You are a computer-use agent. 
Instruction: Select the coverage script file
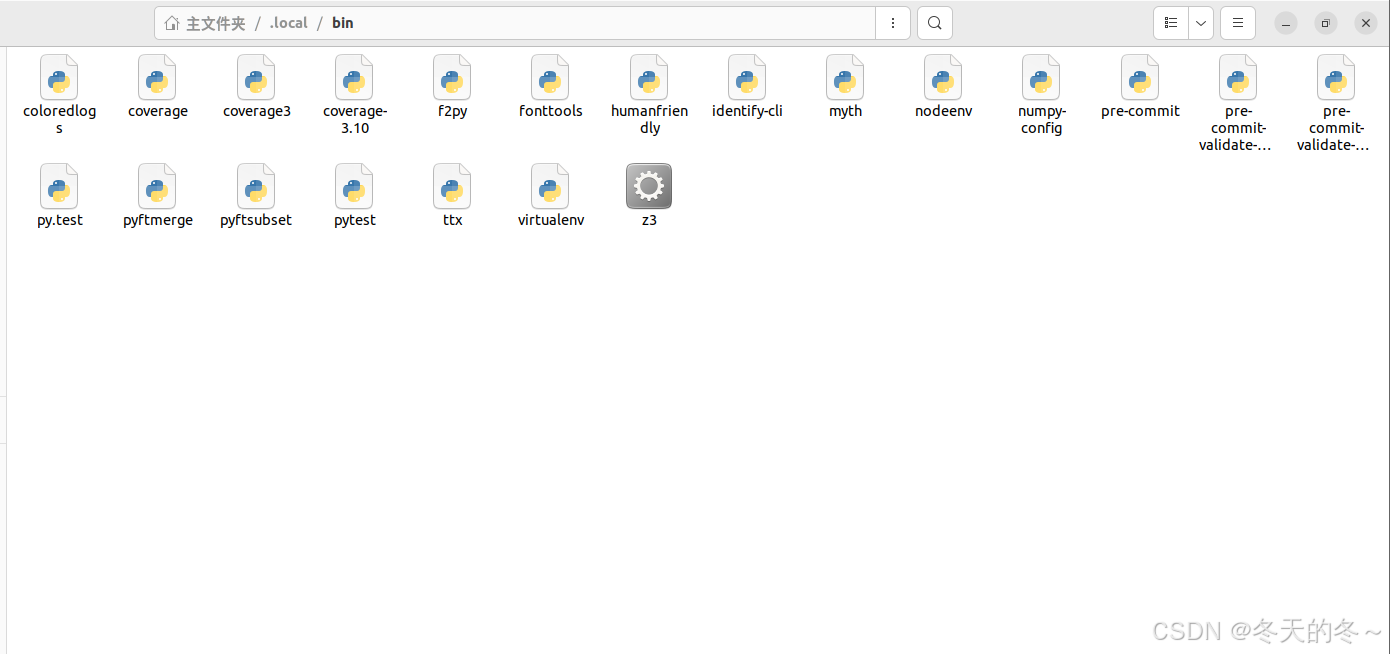157,78
